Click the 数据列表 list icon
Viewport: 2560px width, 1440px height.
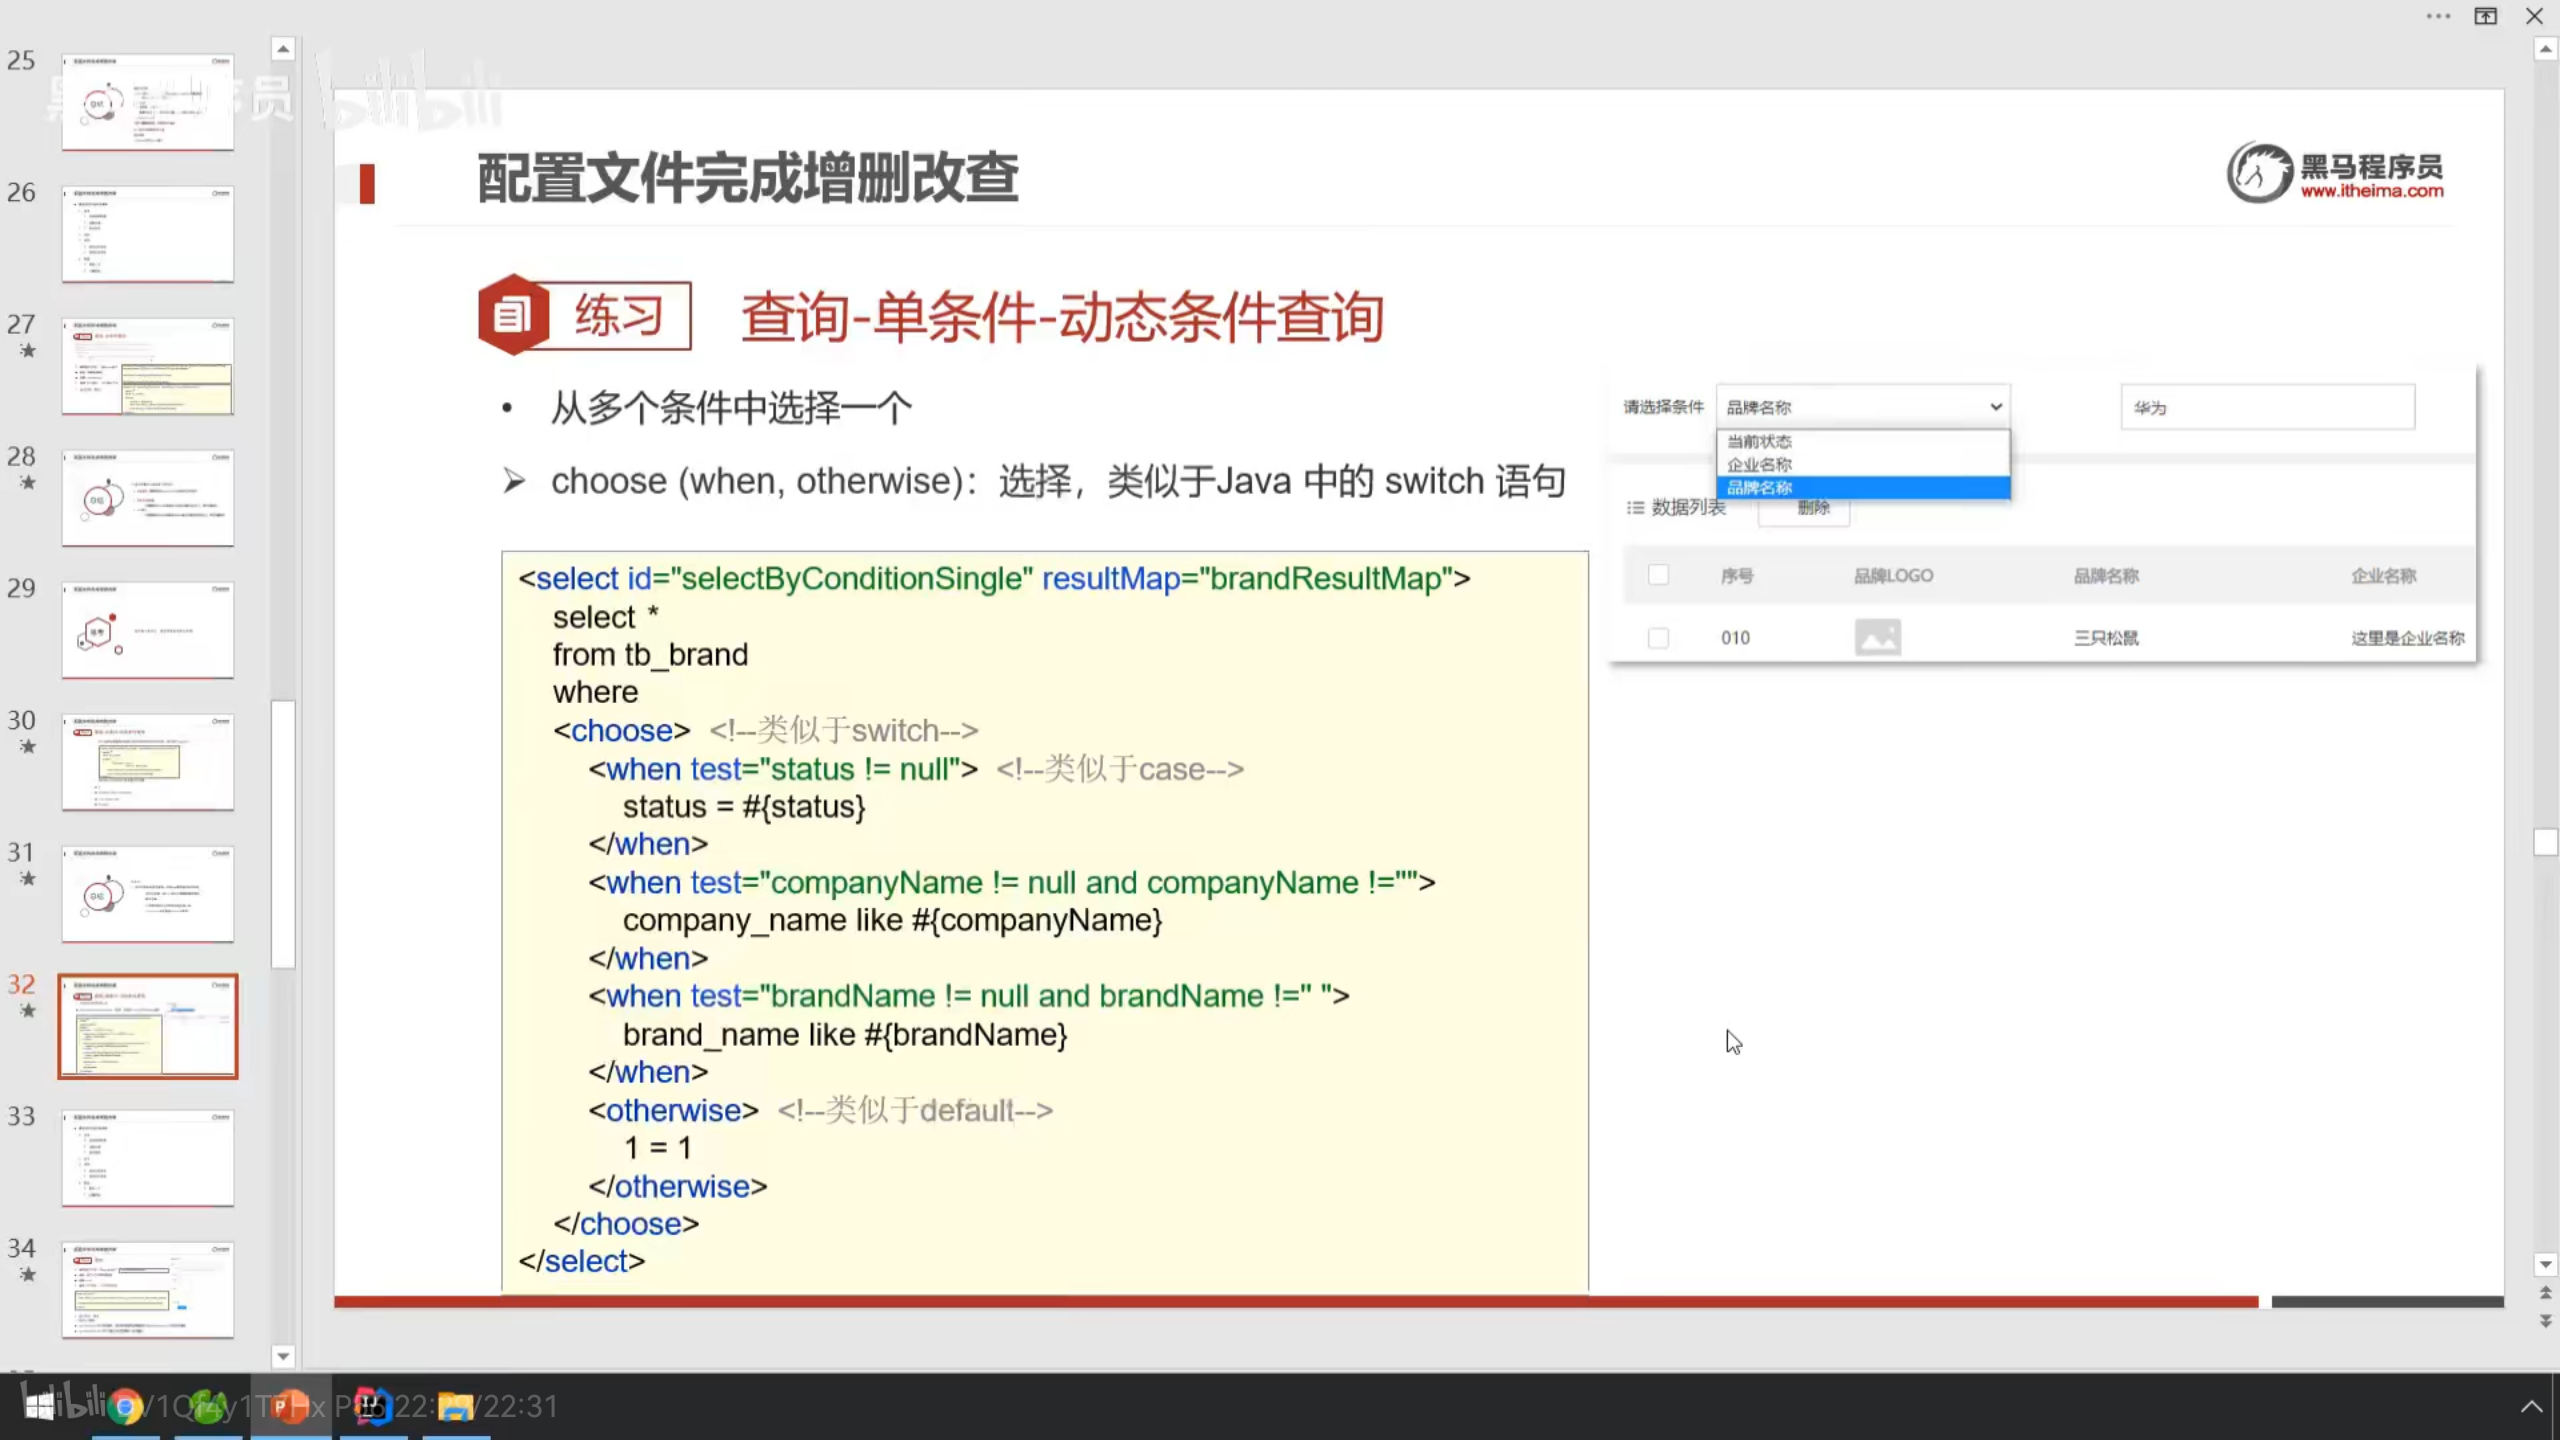tap(1636, 508)
